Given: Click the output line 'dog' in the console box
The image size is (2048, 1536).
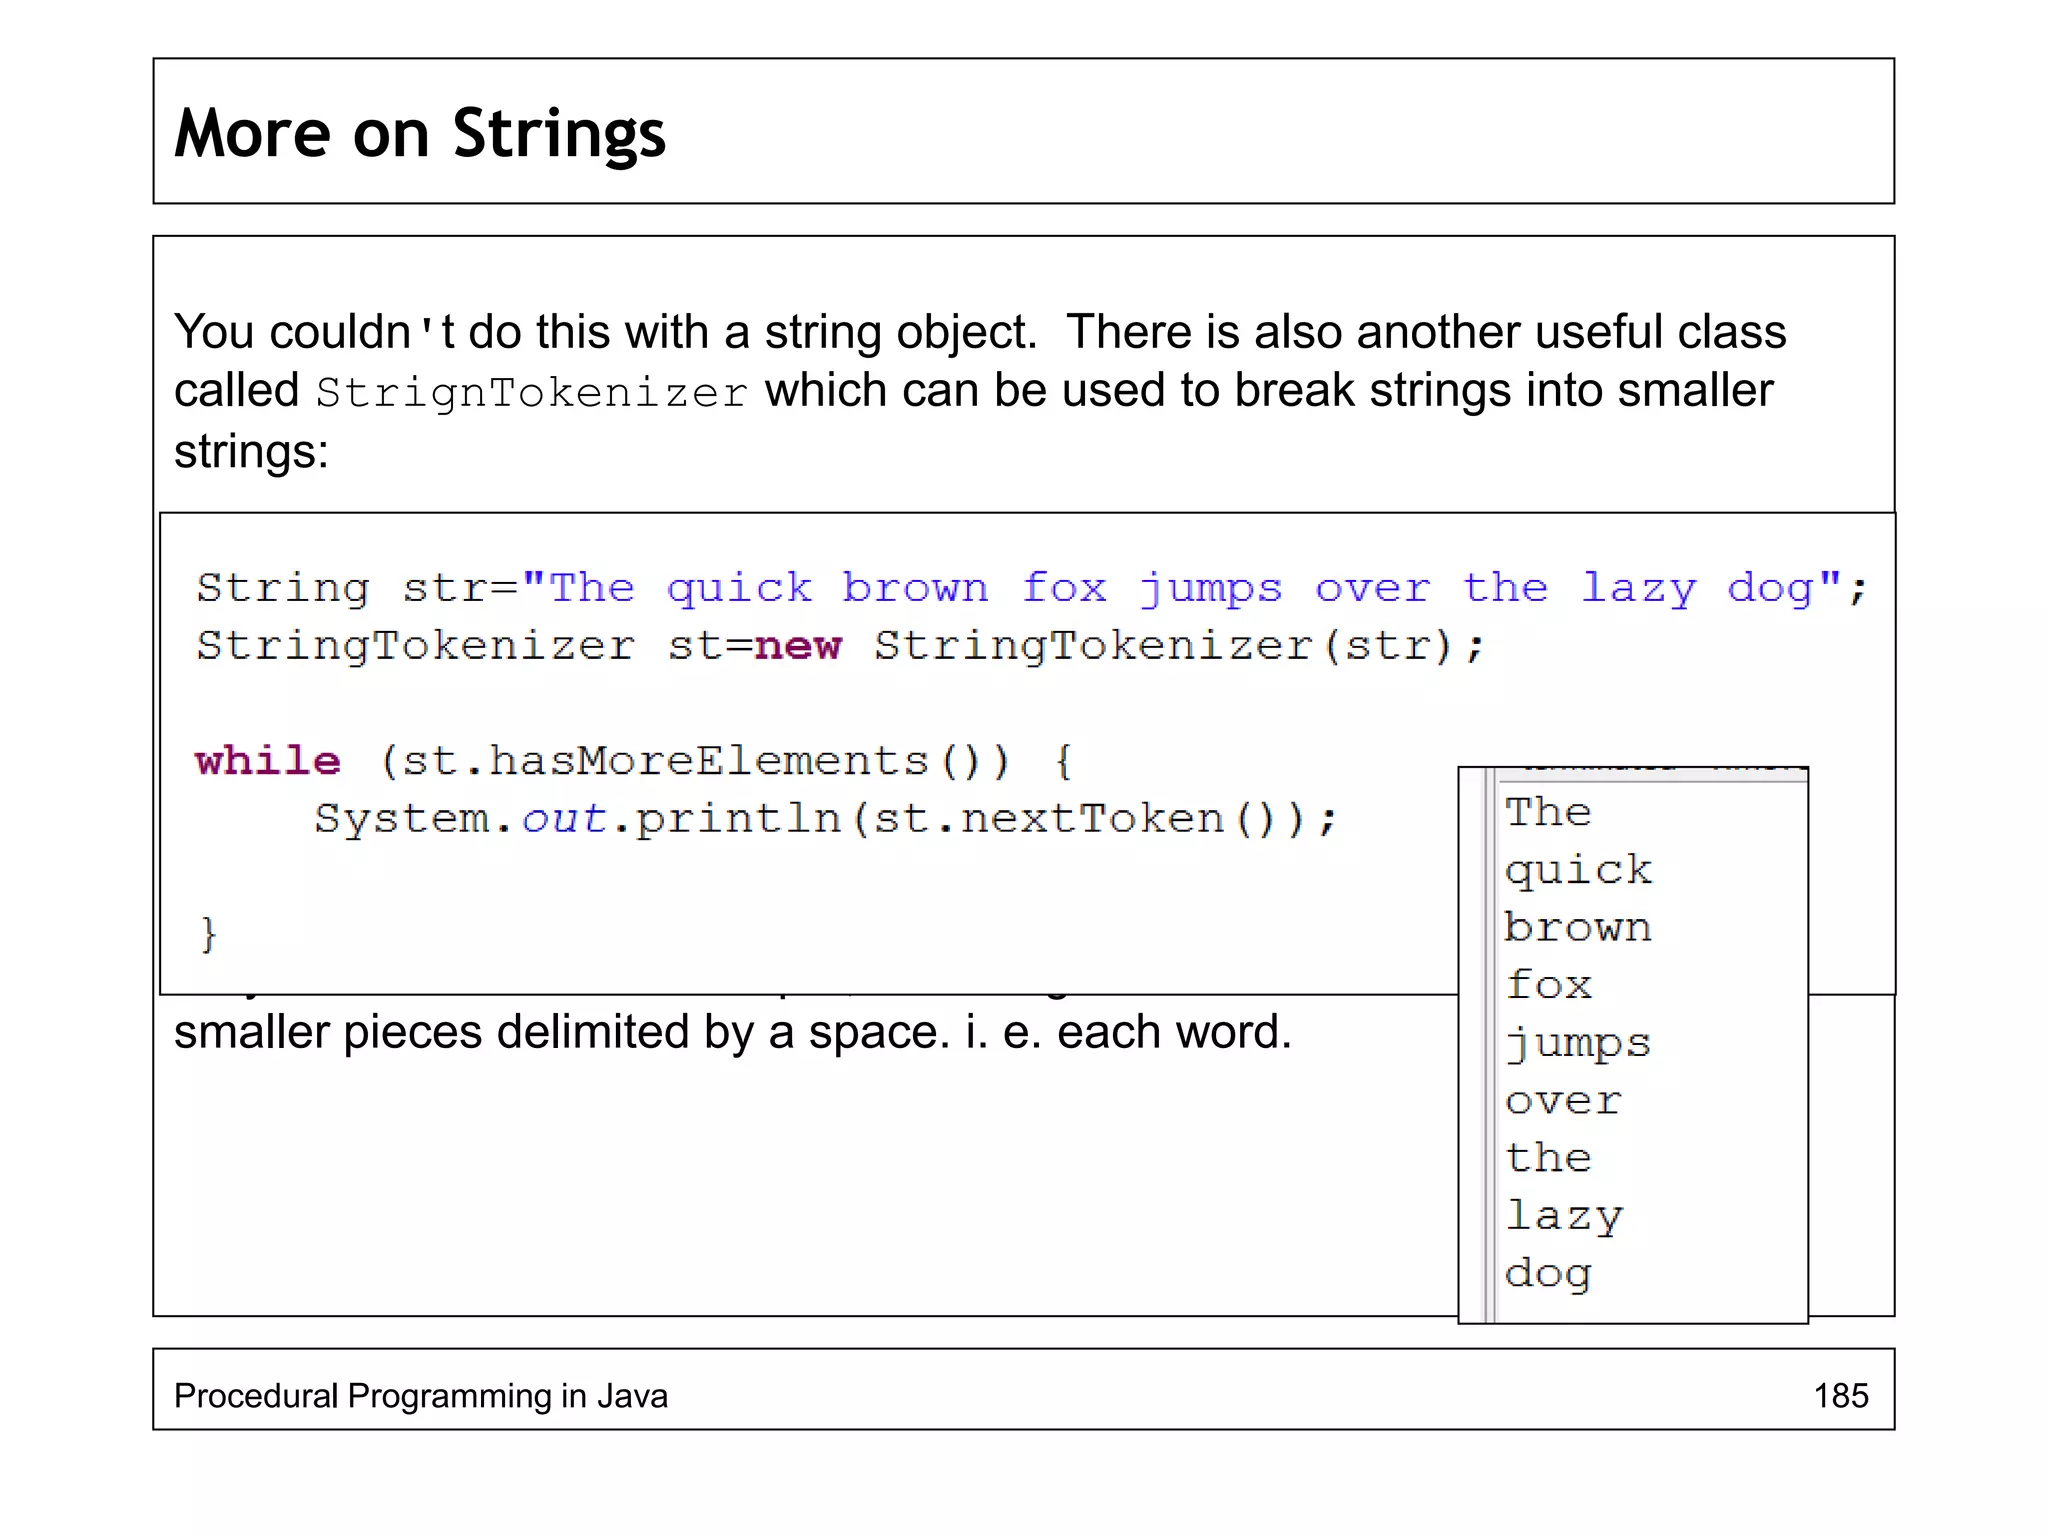Looking at the screenshot, I should [1548, 1275].
